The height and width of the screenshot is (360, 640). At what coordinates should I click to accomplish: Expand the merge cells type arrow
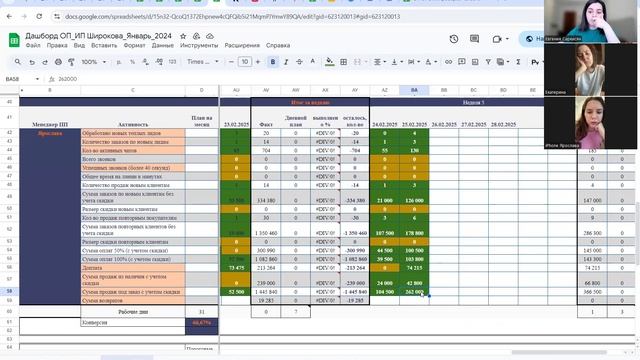tap(366, 62)
